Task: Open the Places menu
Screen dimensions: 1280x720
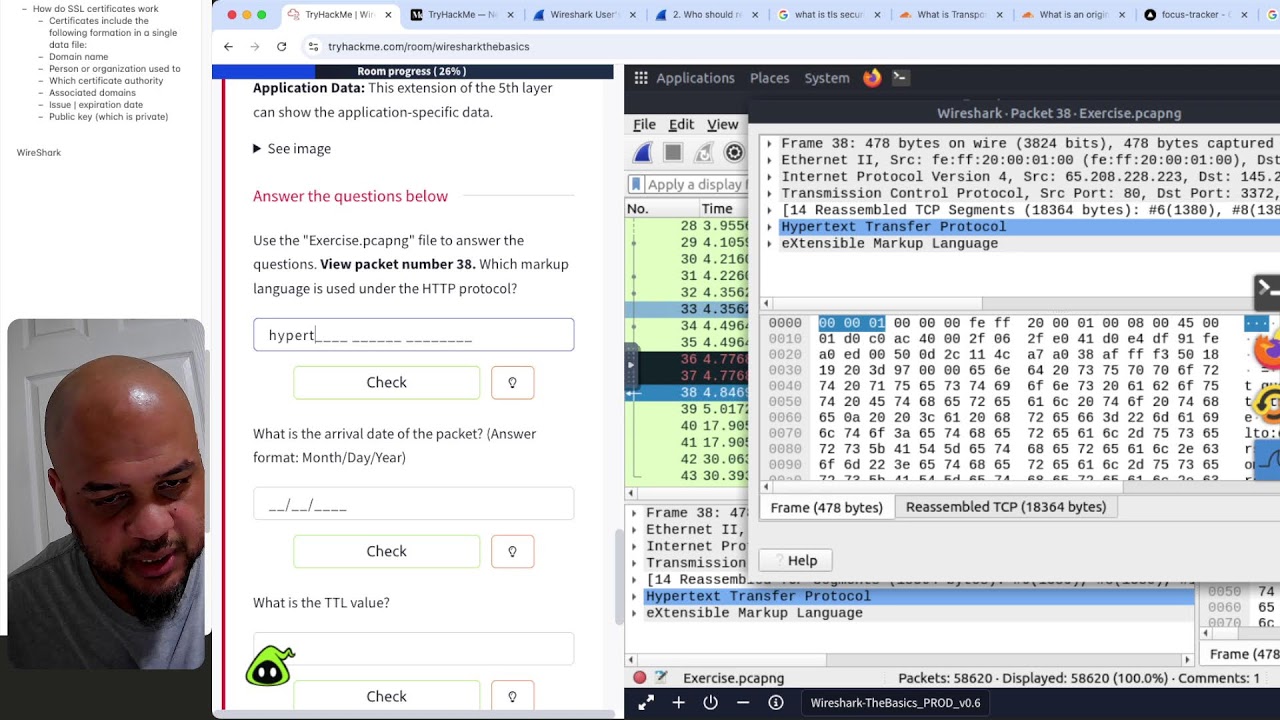Action: click(x=769, y=77)
